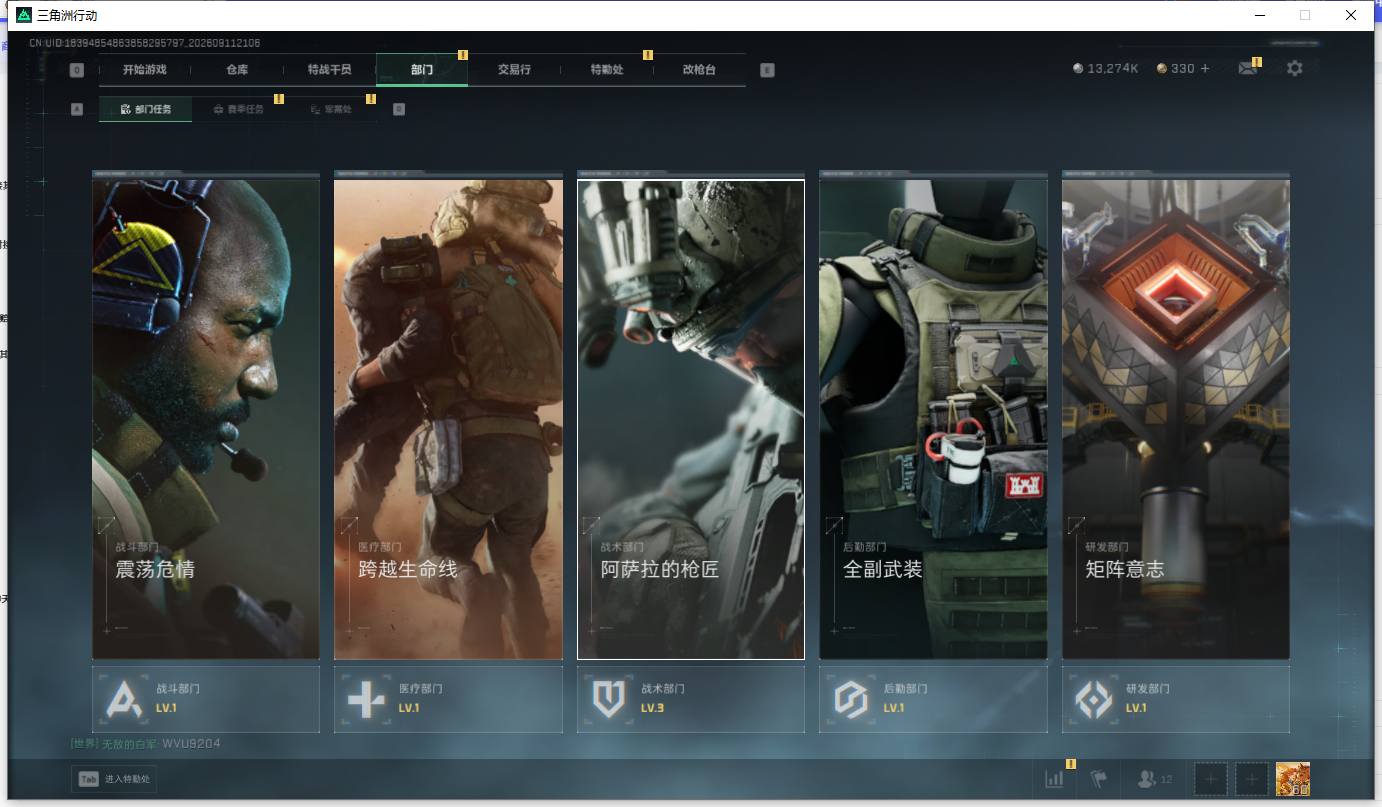Select the 部门任务 sub-tab
Image resolution: width=1382 pixels, height=807 pixels.
[145, 109]
